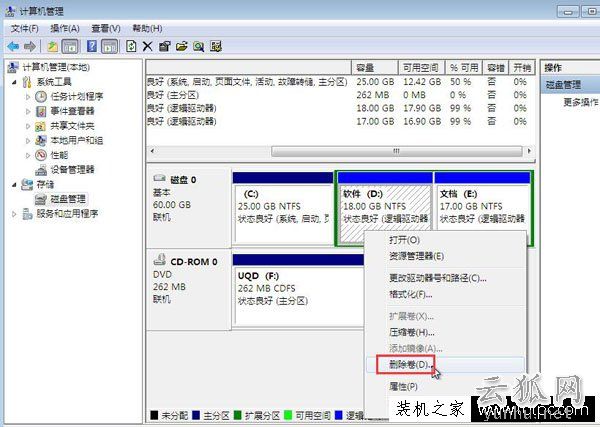This screenshot has width=600, height=427.
Task: Click the volume list scroll right arrow
Action: [529, 151]
